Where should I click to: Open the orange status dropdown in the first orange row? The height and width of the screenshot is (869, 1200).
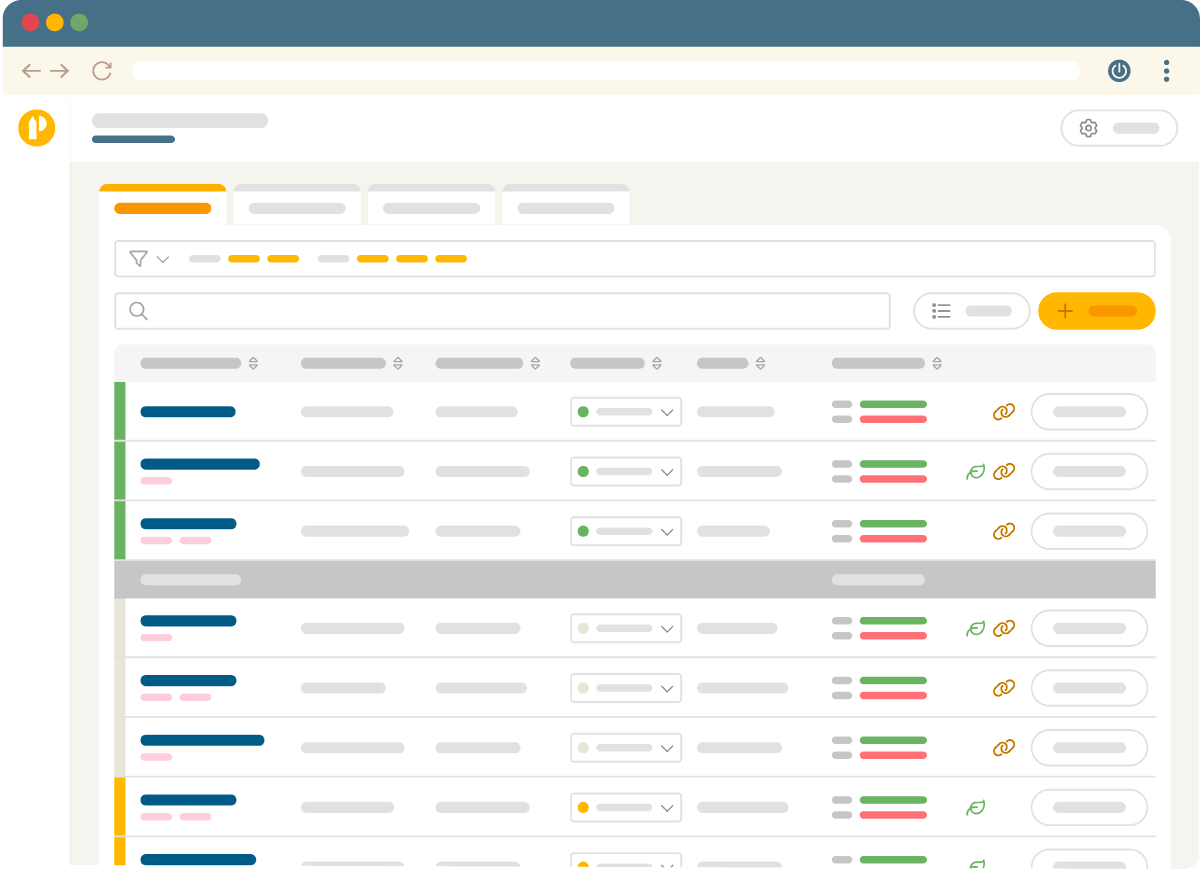pyautogui.click(x=626, y=807)
